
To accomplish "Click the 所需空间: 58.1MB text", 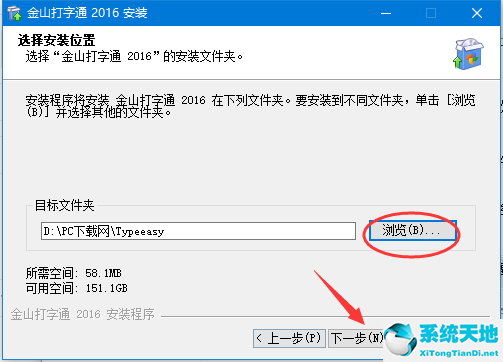I will click(x=74, y=273).
